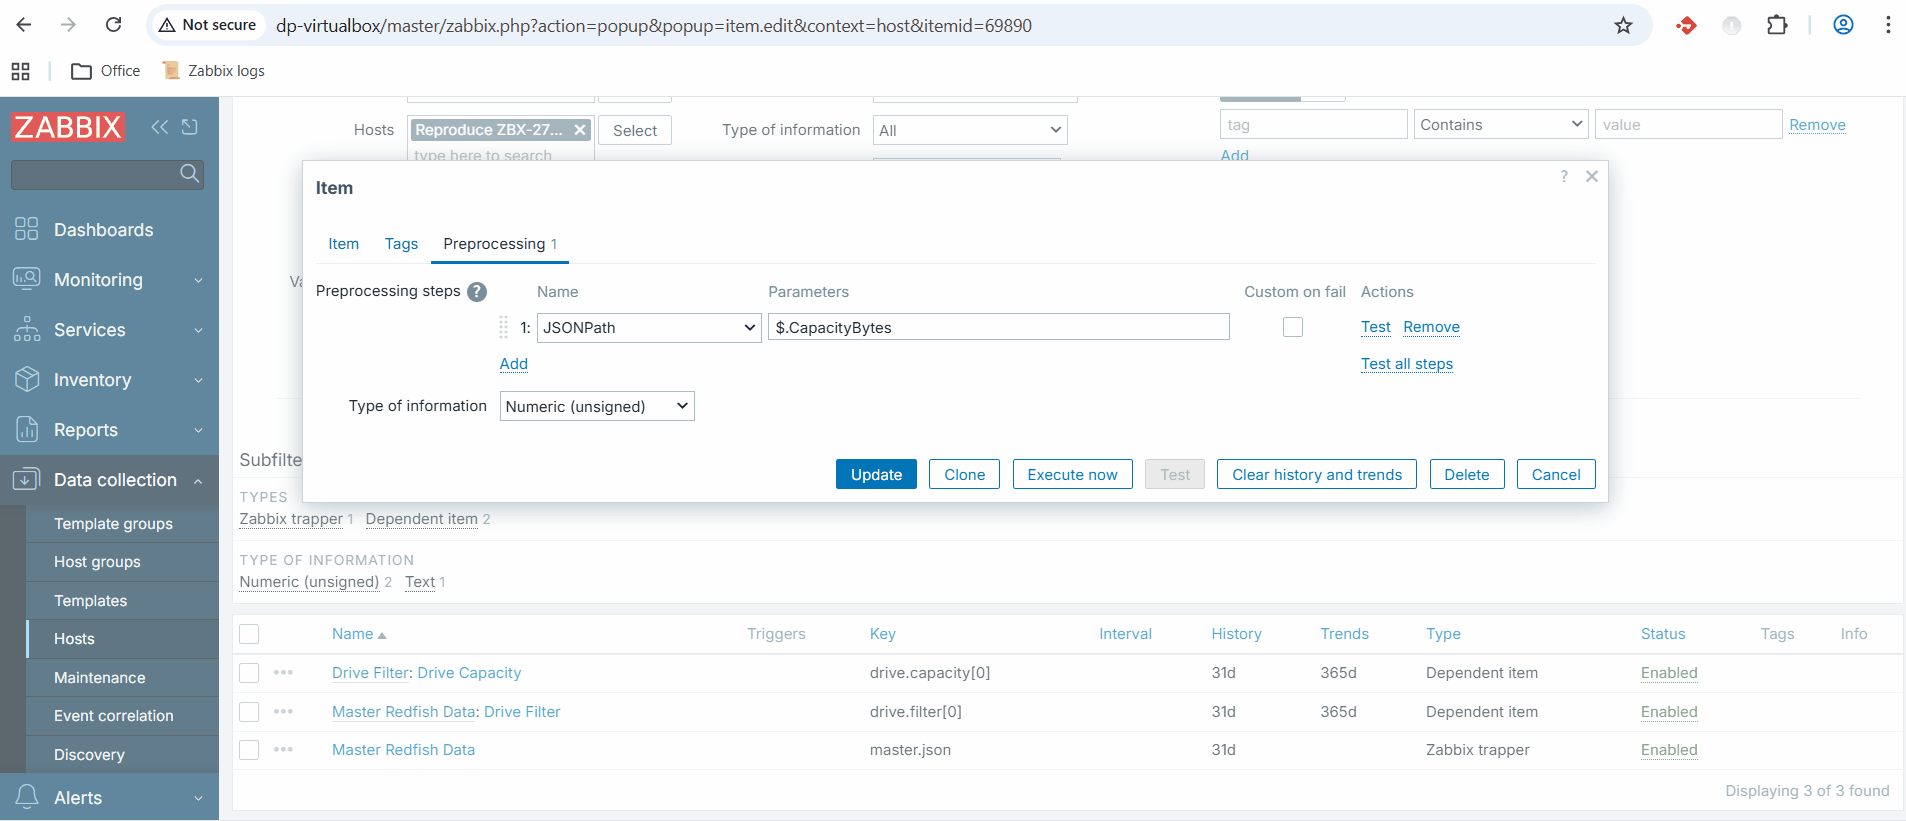Screen dimensions: 1906x821
Task: Open the preprocessing steps help icon
Action: tap(477, 292)
